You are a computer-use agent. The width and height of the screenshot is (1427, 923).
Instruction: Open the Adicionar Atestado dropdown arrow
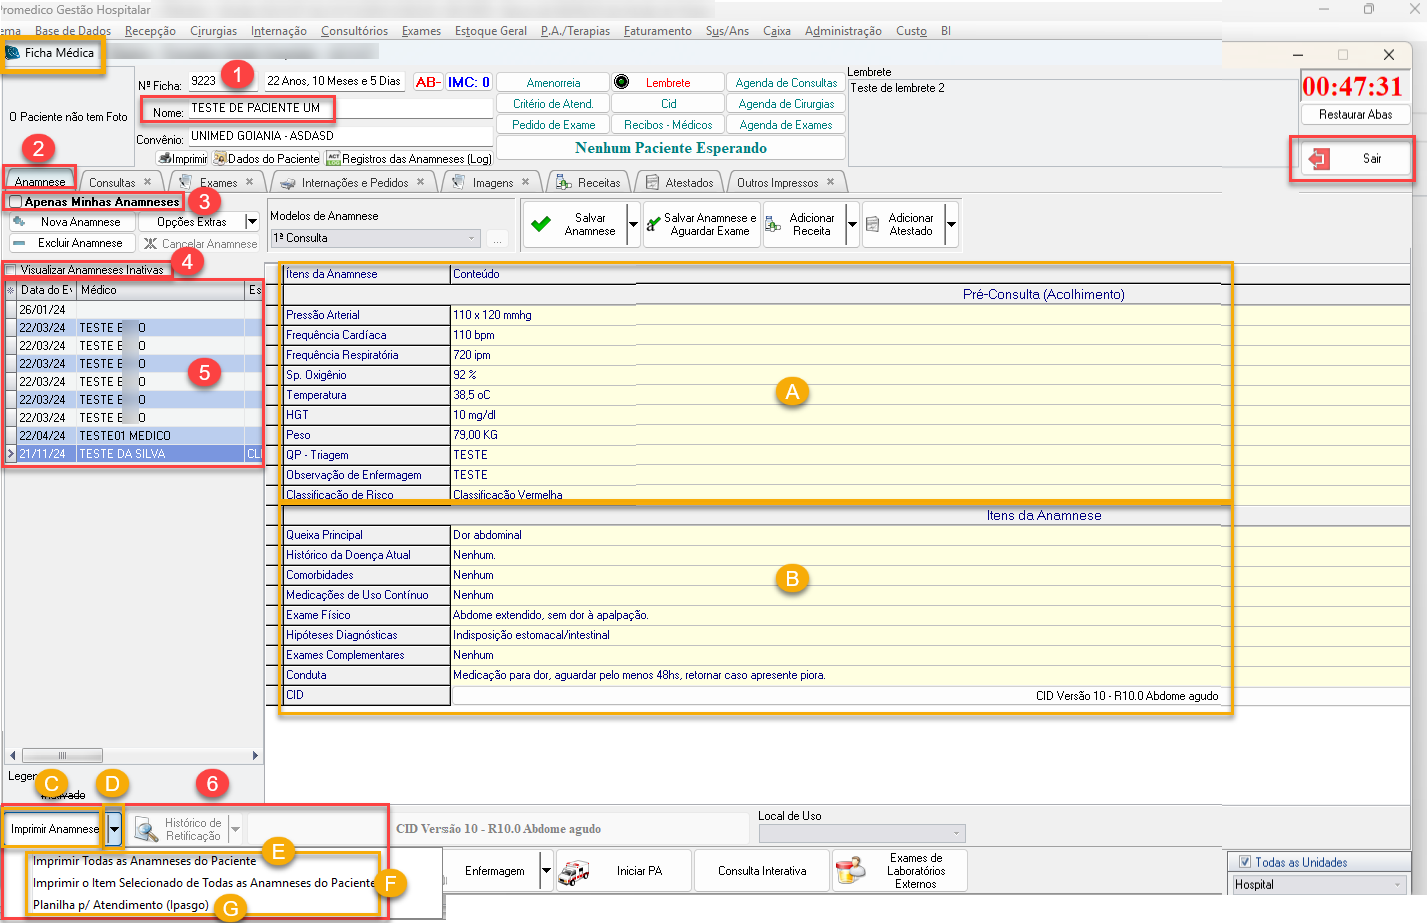(x=951, y=224)
